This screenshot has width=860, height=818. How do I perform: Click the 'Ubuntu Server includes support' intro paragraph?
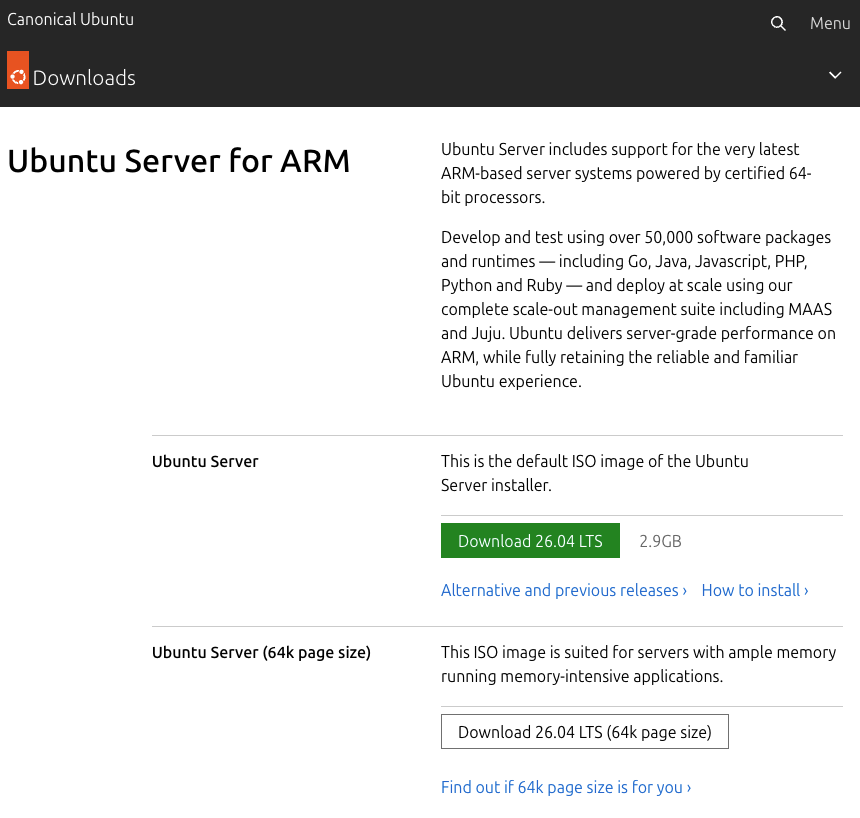626,173
